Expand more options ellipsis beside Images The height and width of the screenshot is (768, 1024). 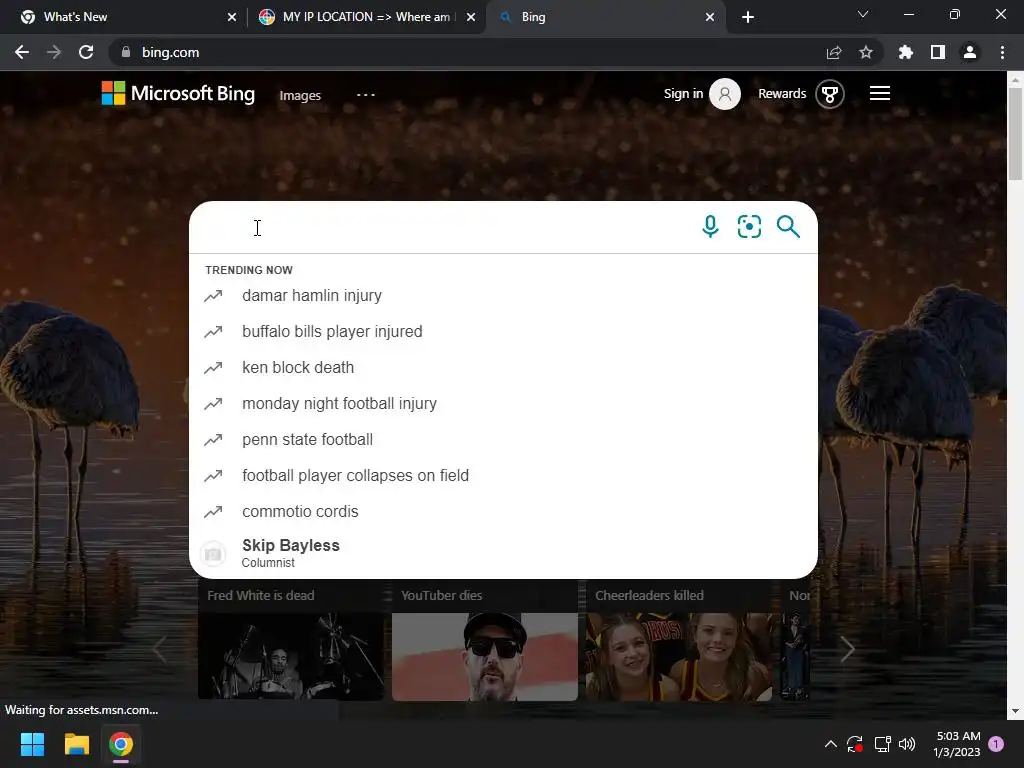[366, 95]
